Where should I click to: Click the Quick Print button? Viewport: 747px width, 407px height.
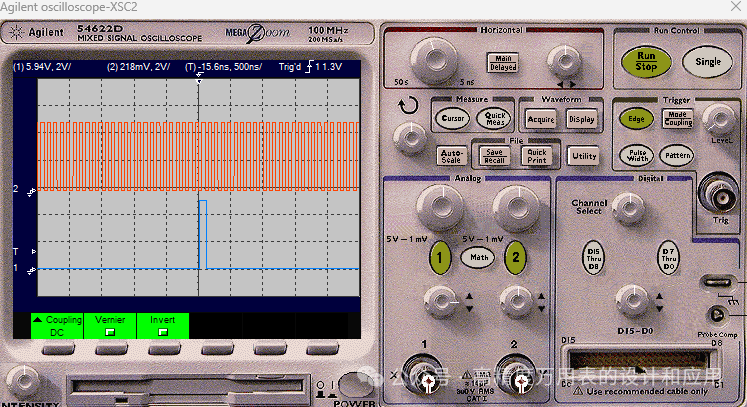point(537,156)
